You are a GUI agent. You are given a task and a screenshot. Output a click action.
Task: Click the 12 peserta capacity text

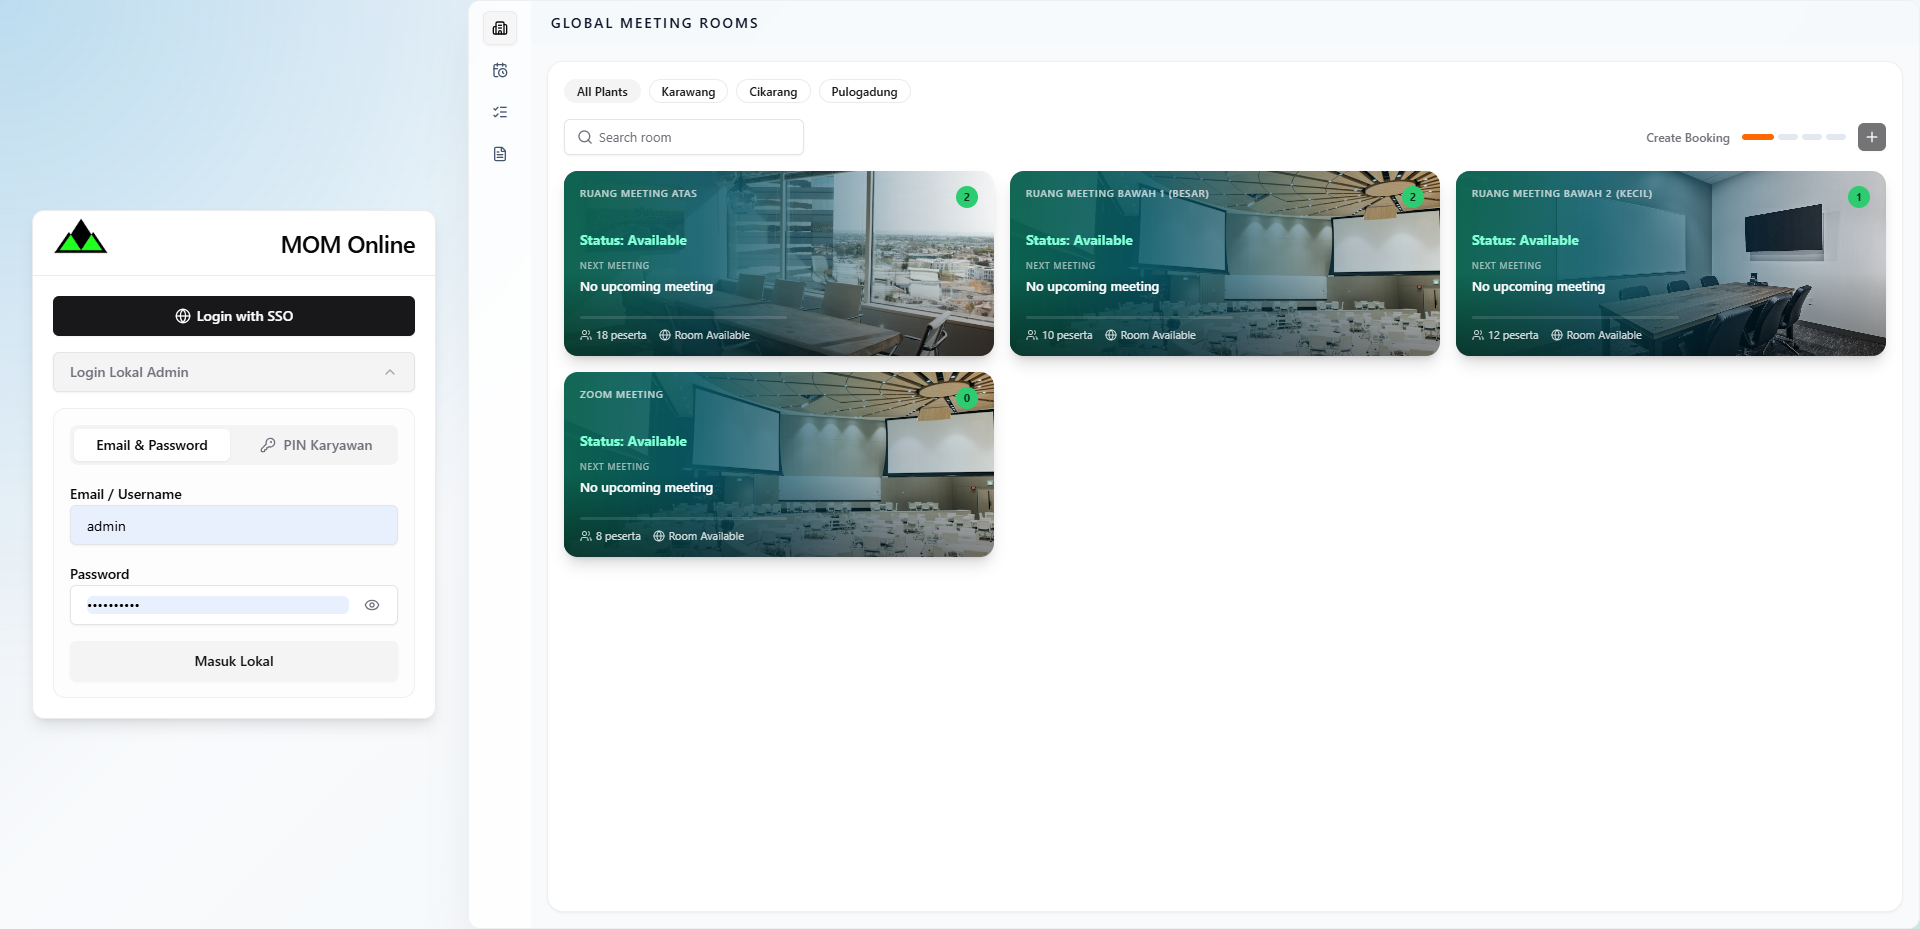(1513, 335)
